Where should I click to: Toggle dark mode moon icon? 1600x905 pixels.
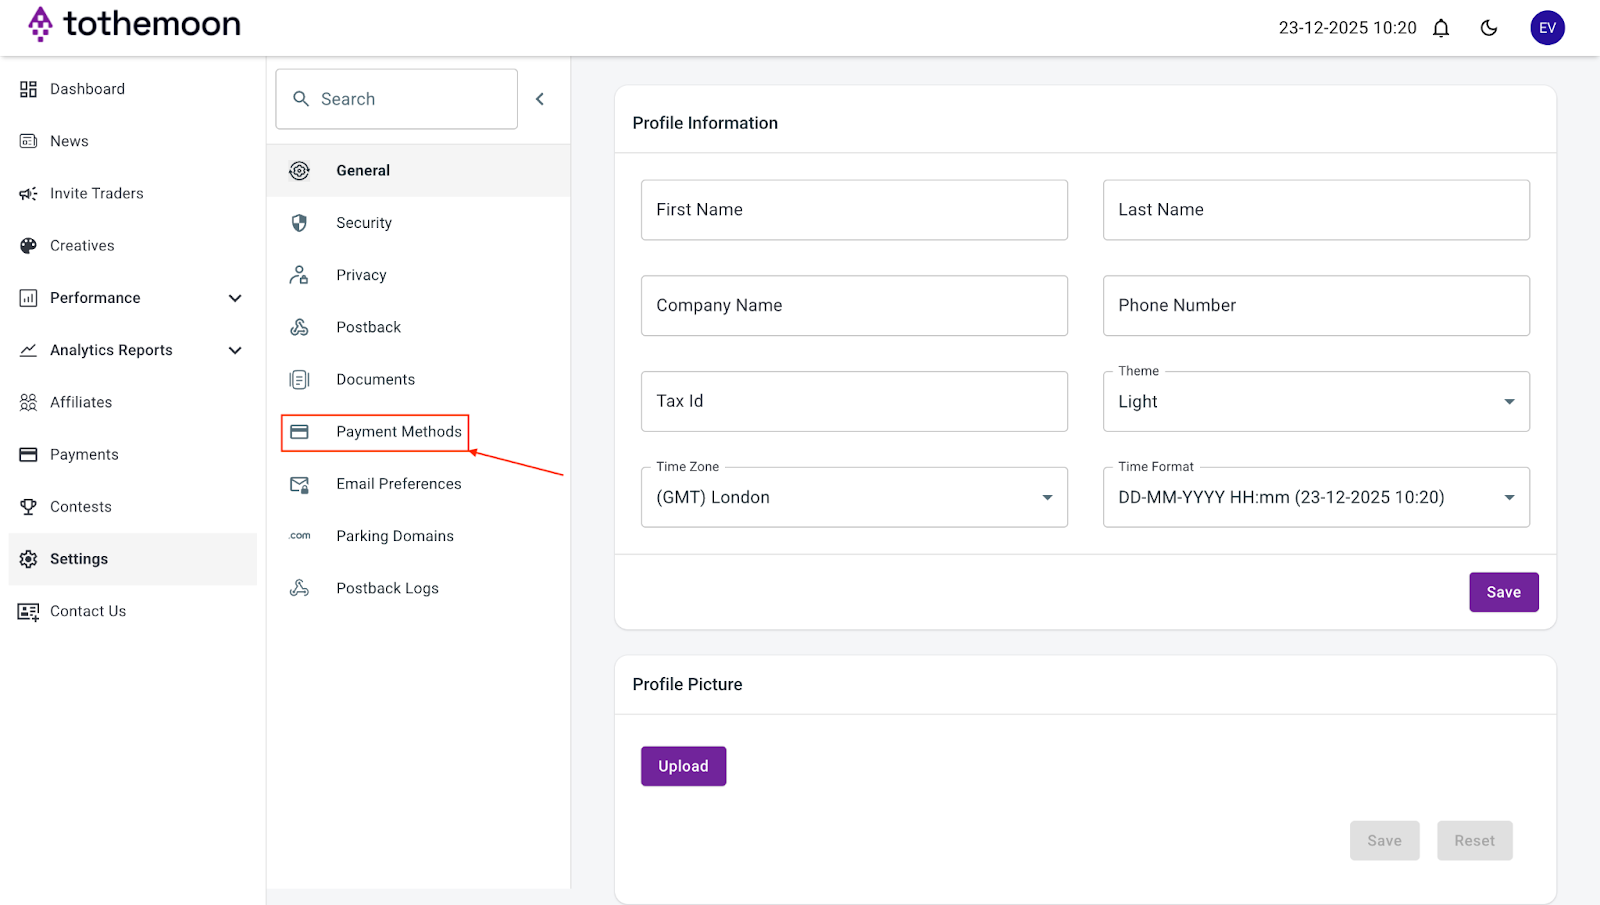(x=1489, y=28)
